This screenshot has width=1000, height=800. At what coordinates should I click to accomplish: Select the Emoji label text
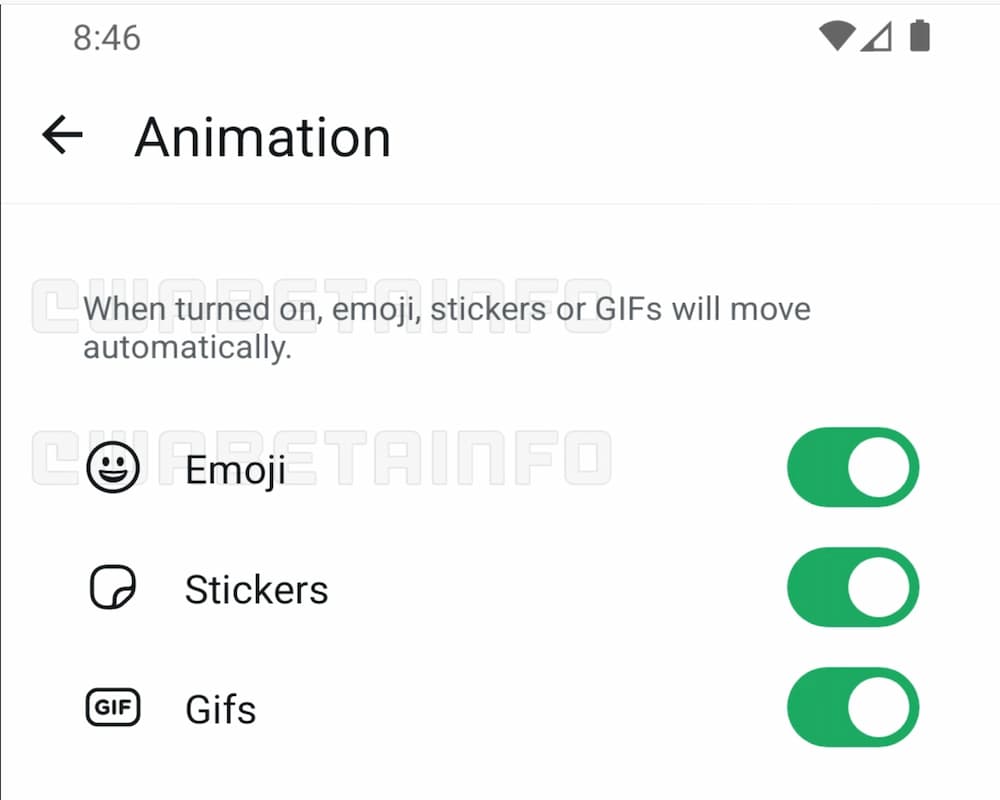coord(236,470)
